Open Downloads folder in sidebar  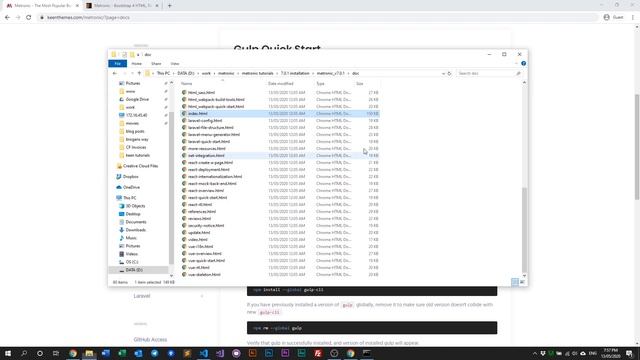[x=136, y=230]
